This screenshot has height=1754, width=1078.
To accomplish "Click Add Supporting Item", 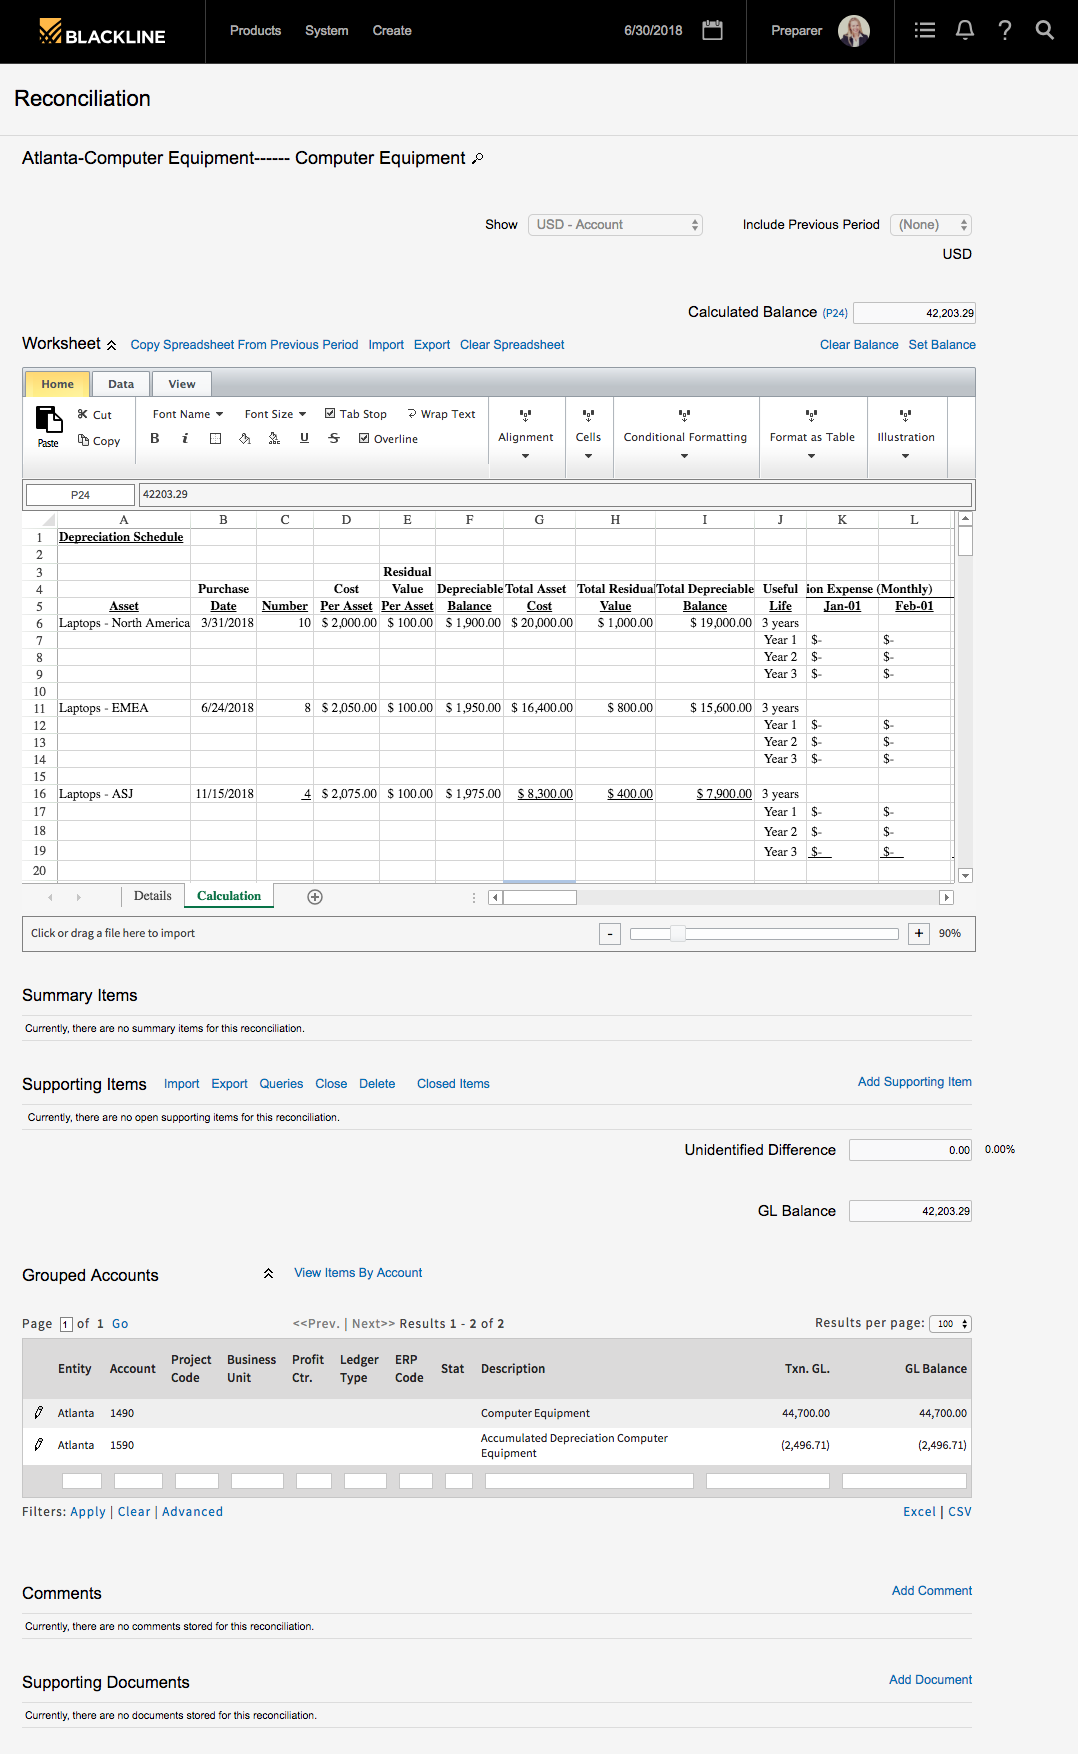I will coord(915,1082).
